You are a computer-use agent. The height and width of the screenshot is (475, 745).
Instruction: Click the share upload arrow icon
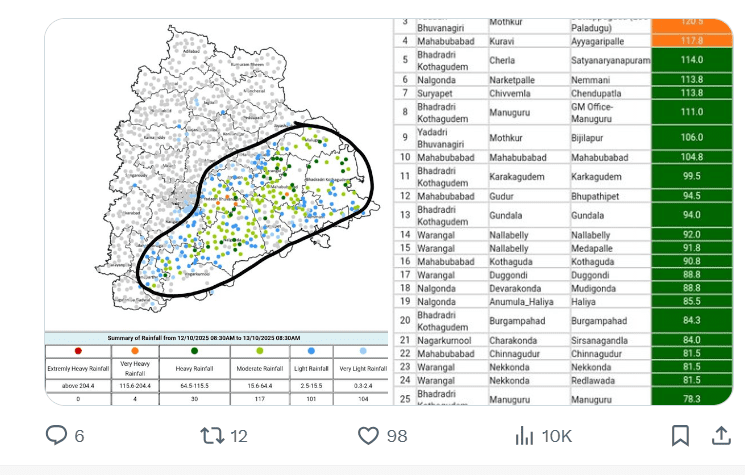tap(720, 436)
